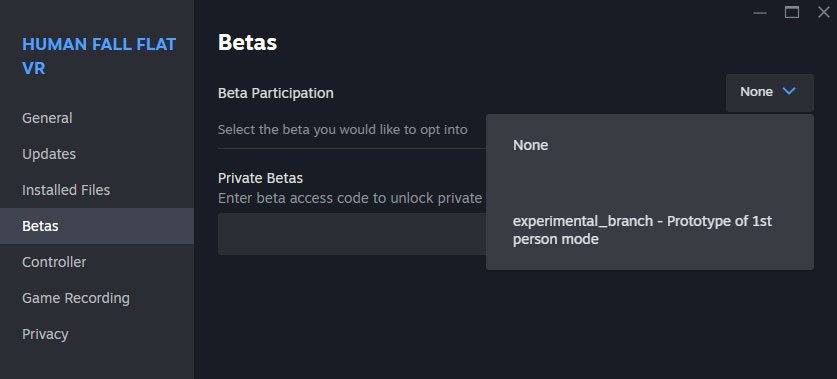Click the blue dropdown chevron arrow
Screen dimensions: 837x379
click(x=789, y=92)
